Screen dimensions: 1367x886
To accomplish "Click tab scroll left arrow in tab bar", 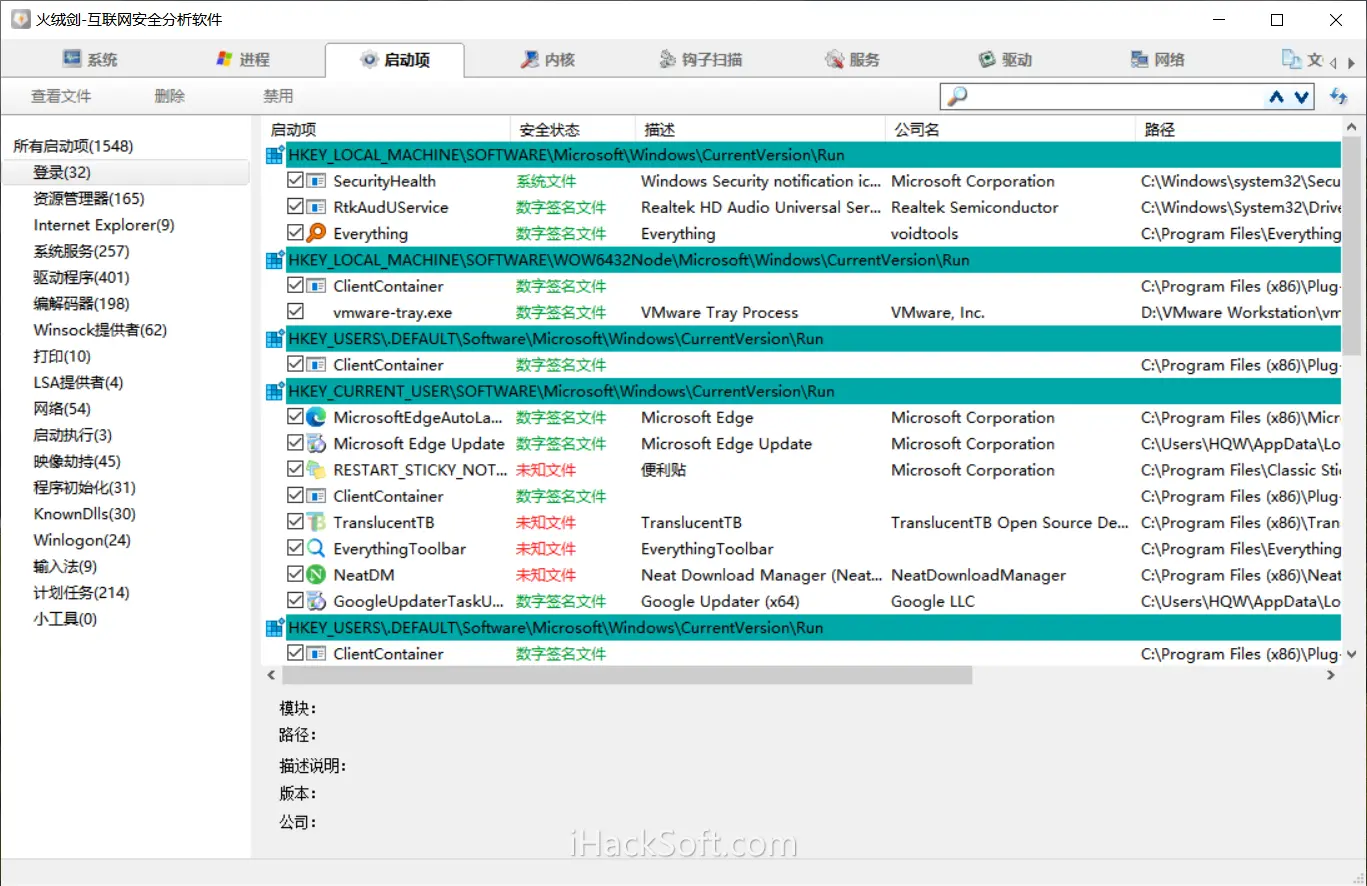I will point(1333,62).
